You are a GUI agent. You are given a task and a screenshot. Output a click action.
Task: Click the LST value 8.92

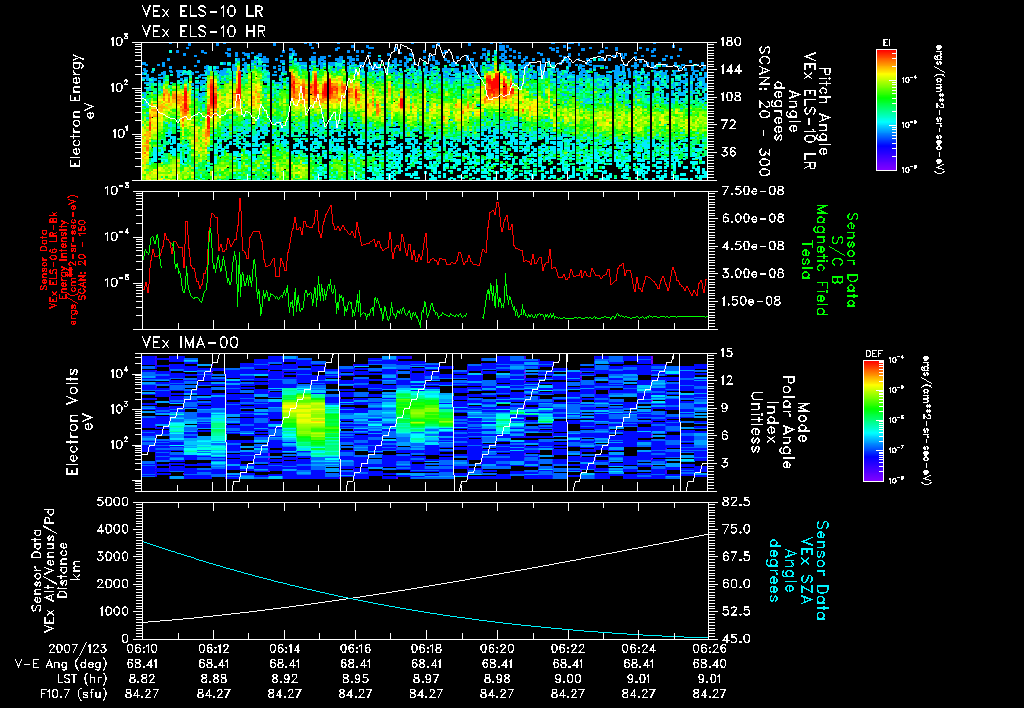284,679
